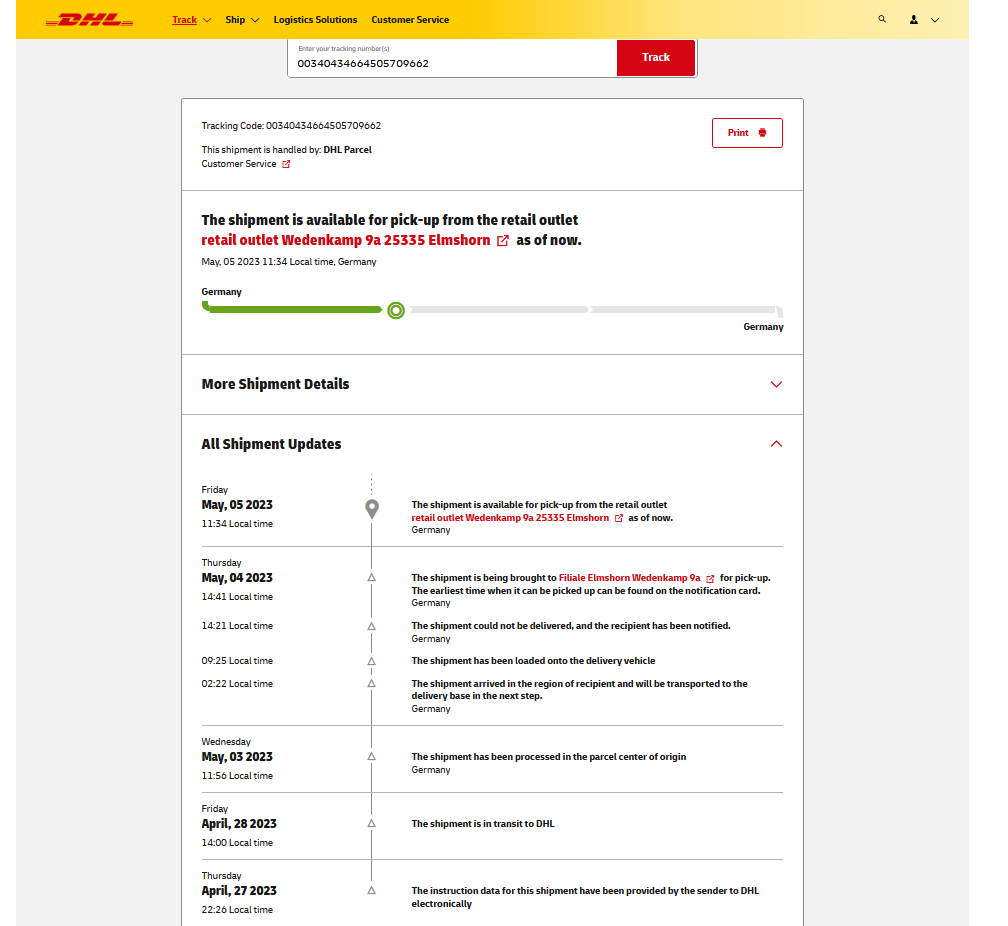The height and width of the screenshot is (926, 1008).
Task: Click the tracking number input field
Action: (452, 63)
